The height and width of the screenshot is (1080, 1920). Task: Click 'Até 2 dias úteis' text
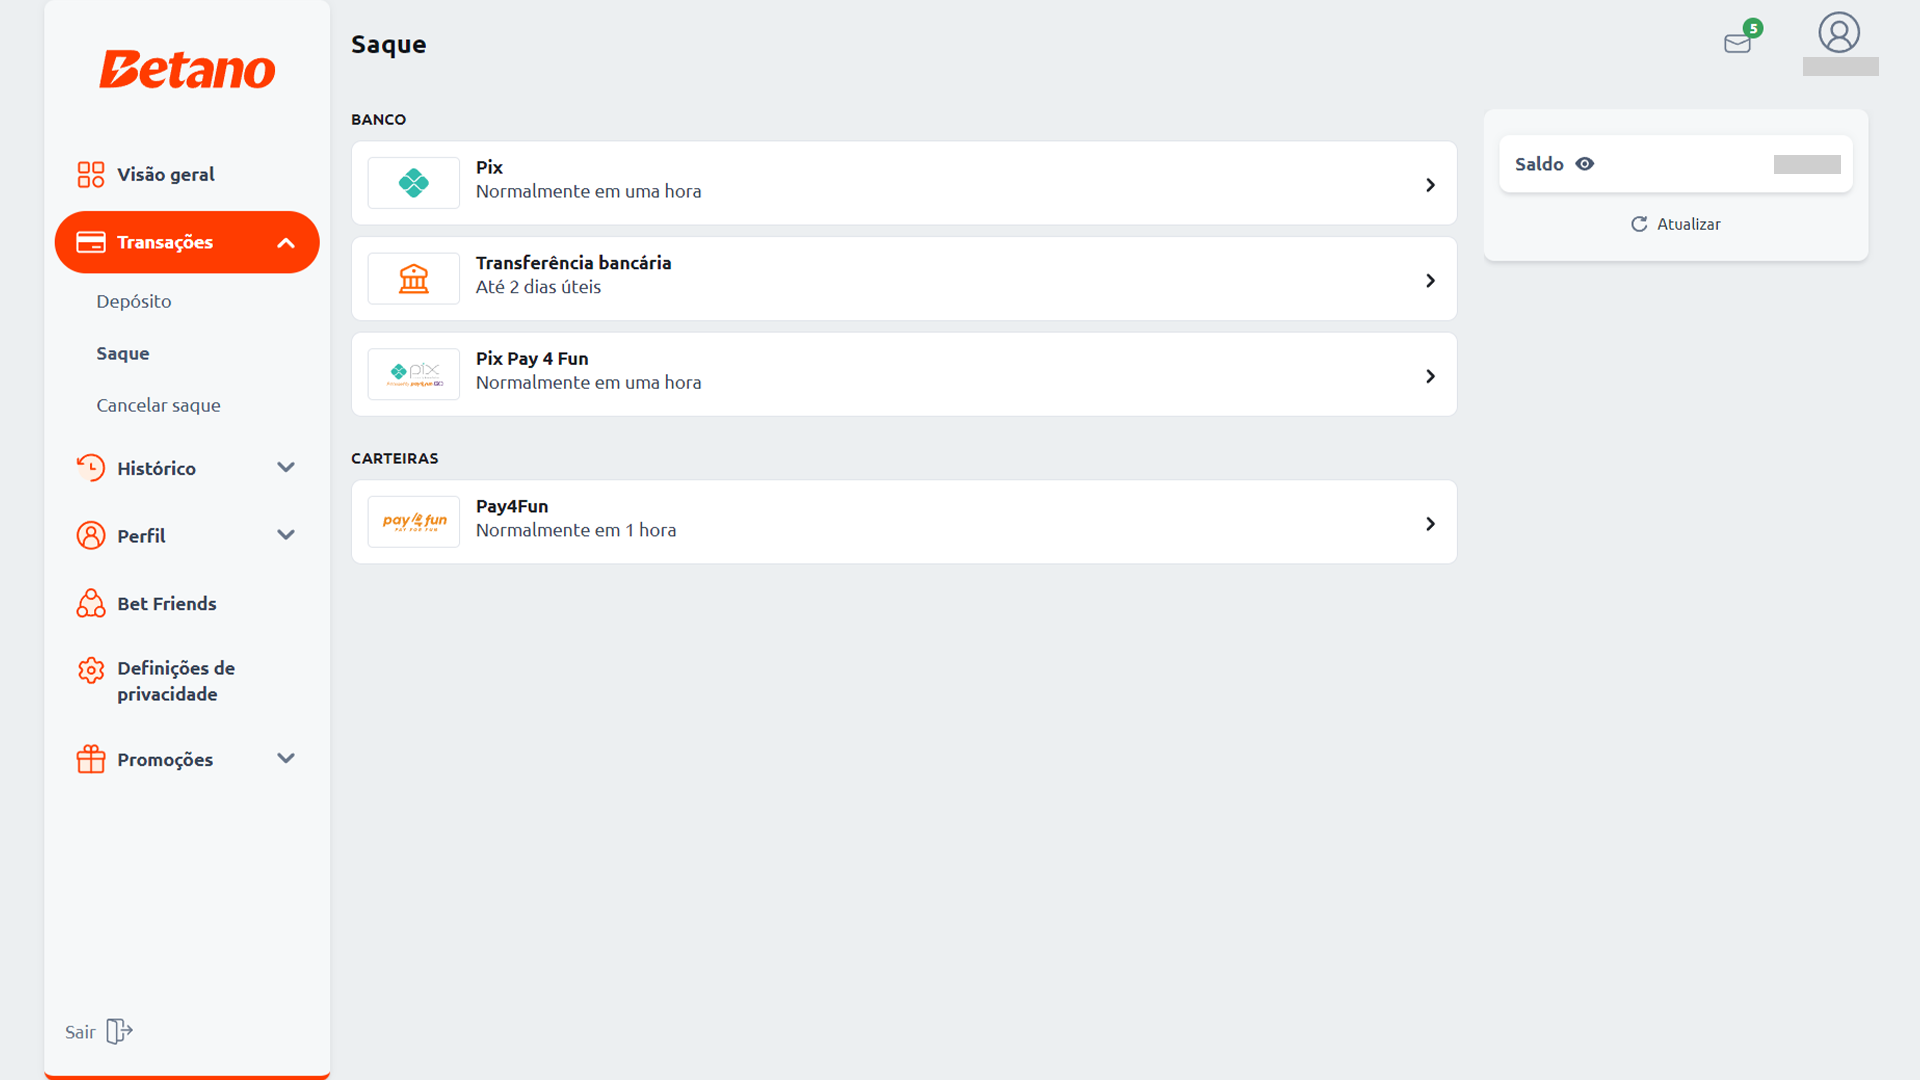click(x=538, y=287)
